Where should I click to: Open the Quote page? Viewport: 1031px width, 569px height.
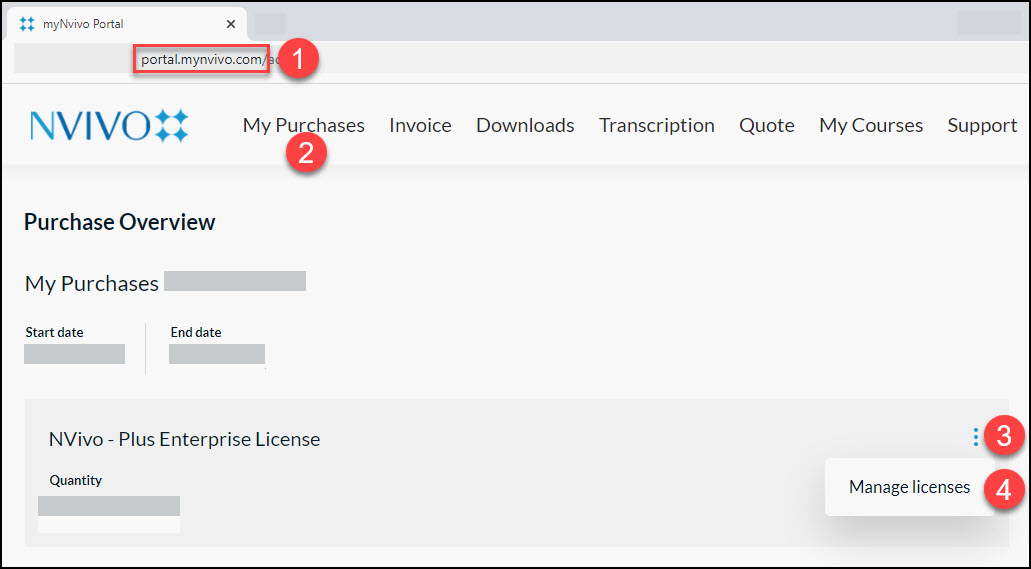tap(767, 125)
